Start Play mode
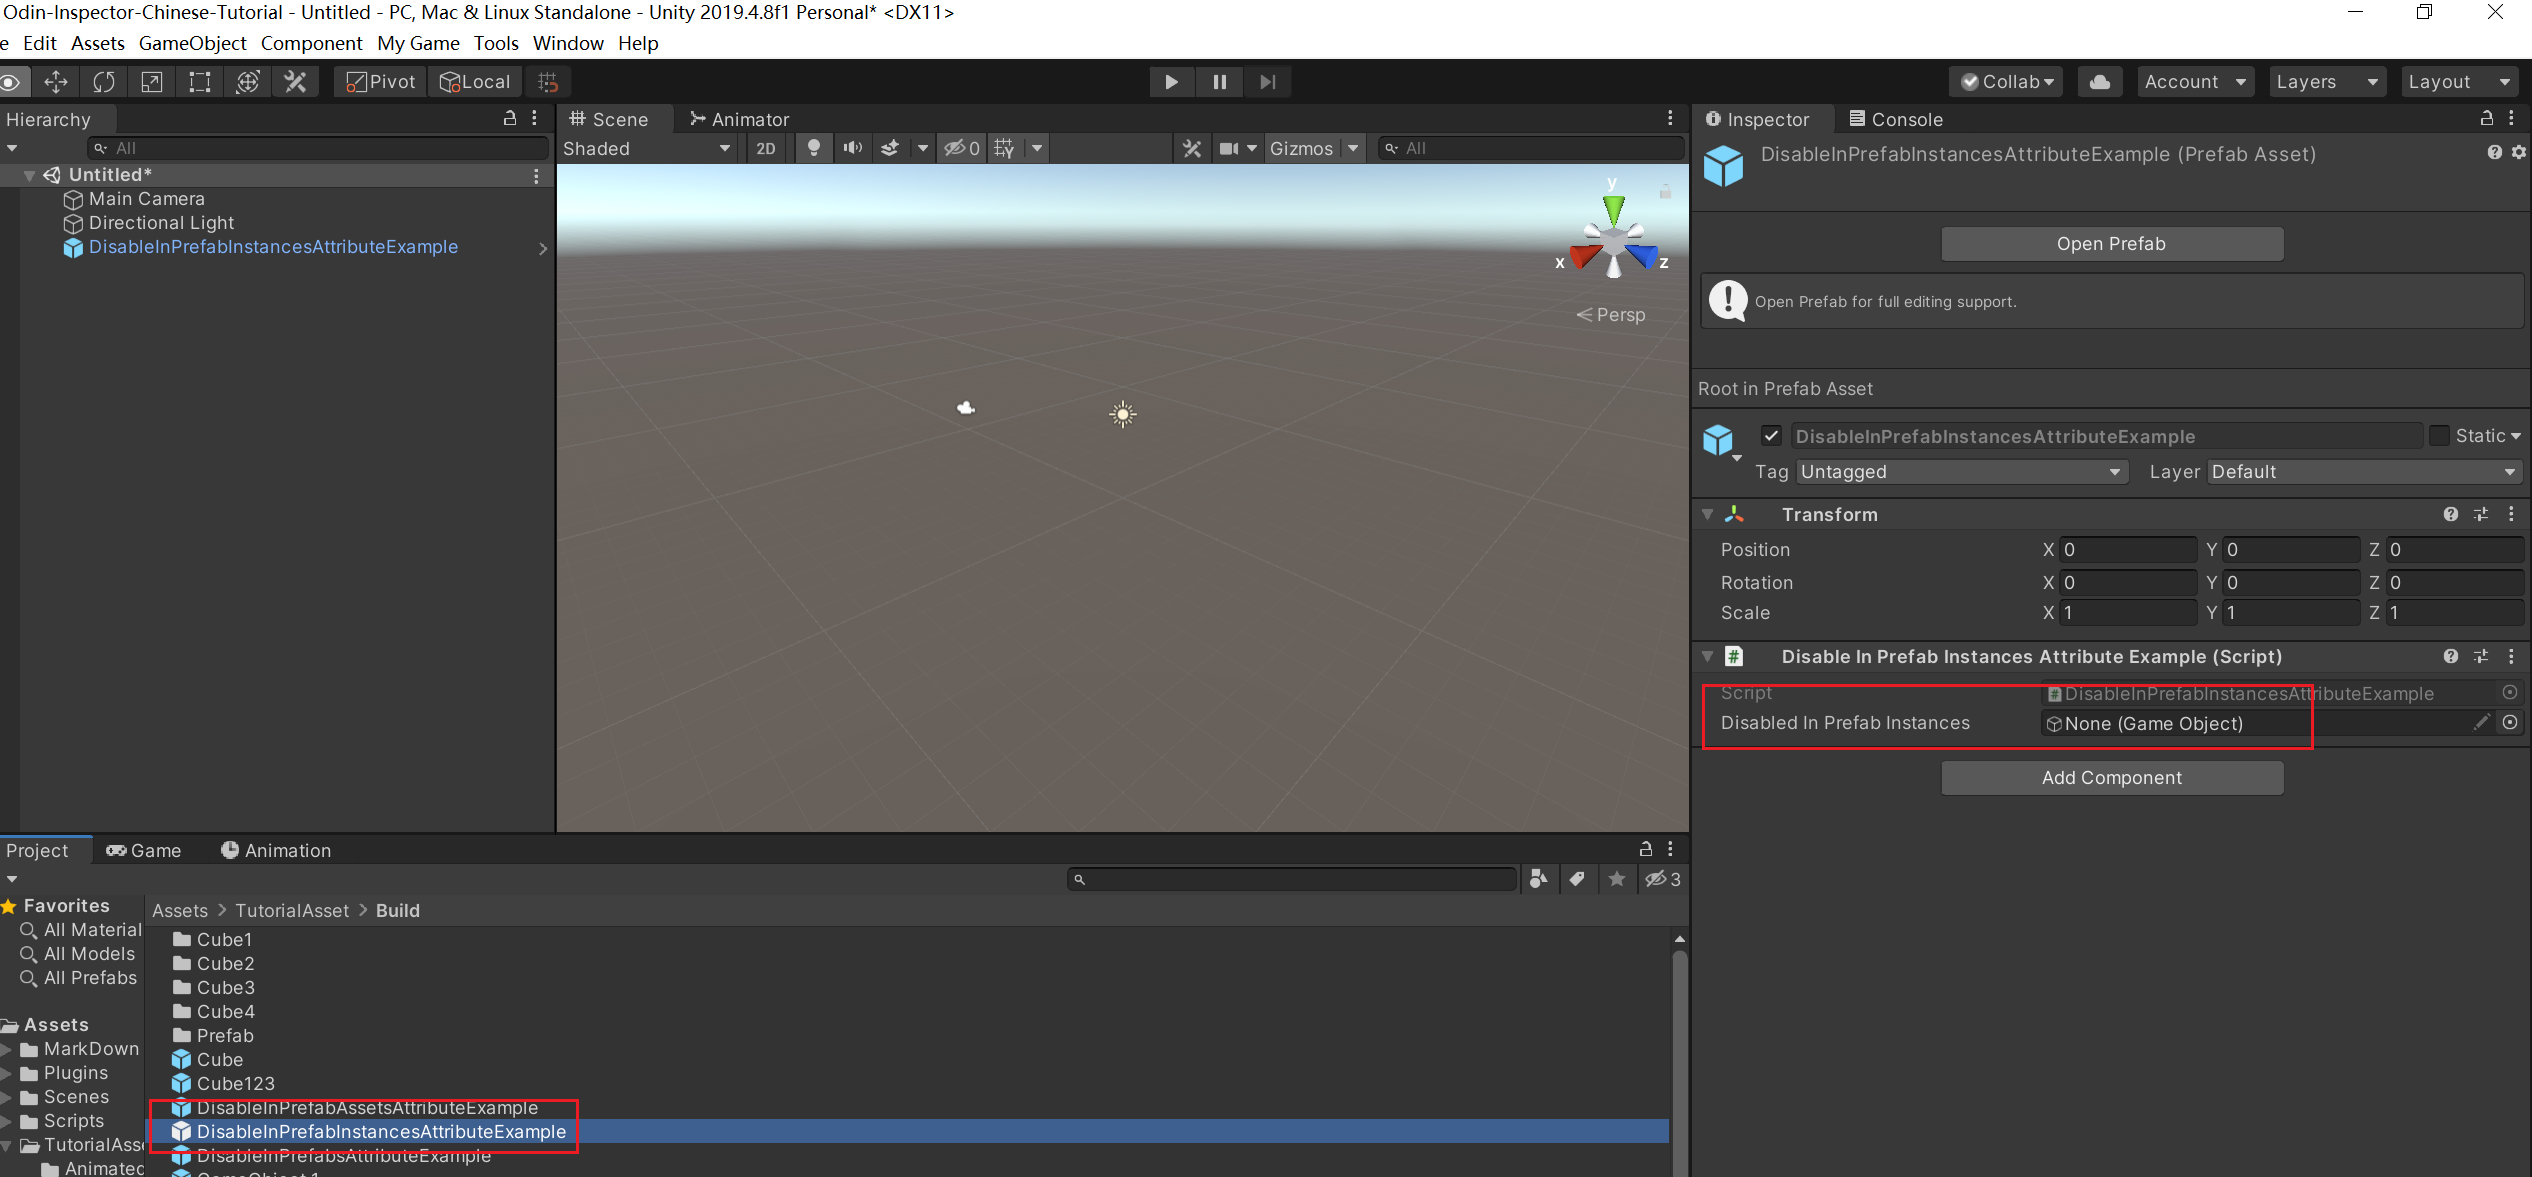 point(1171,82)
